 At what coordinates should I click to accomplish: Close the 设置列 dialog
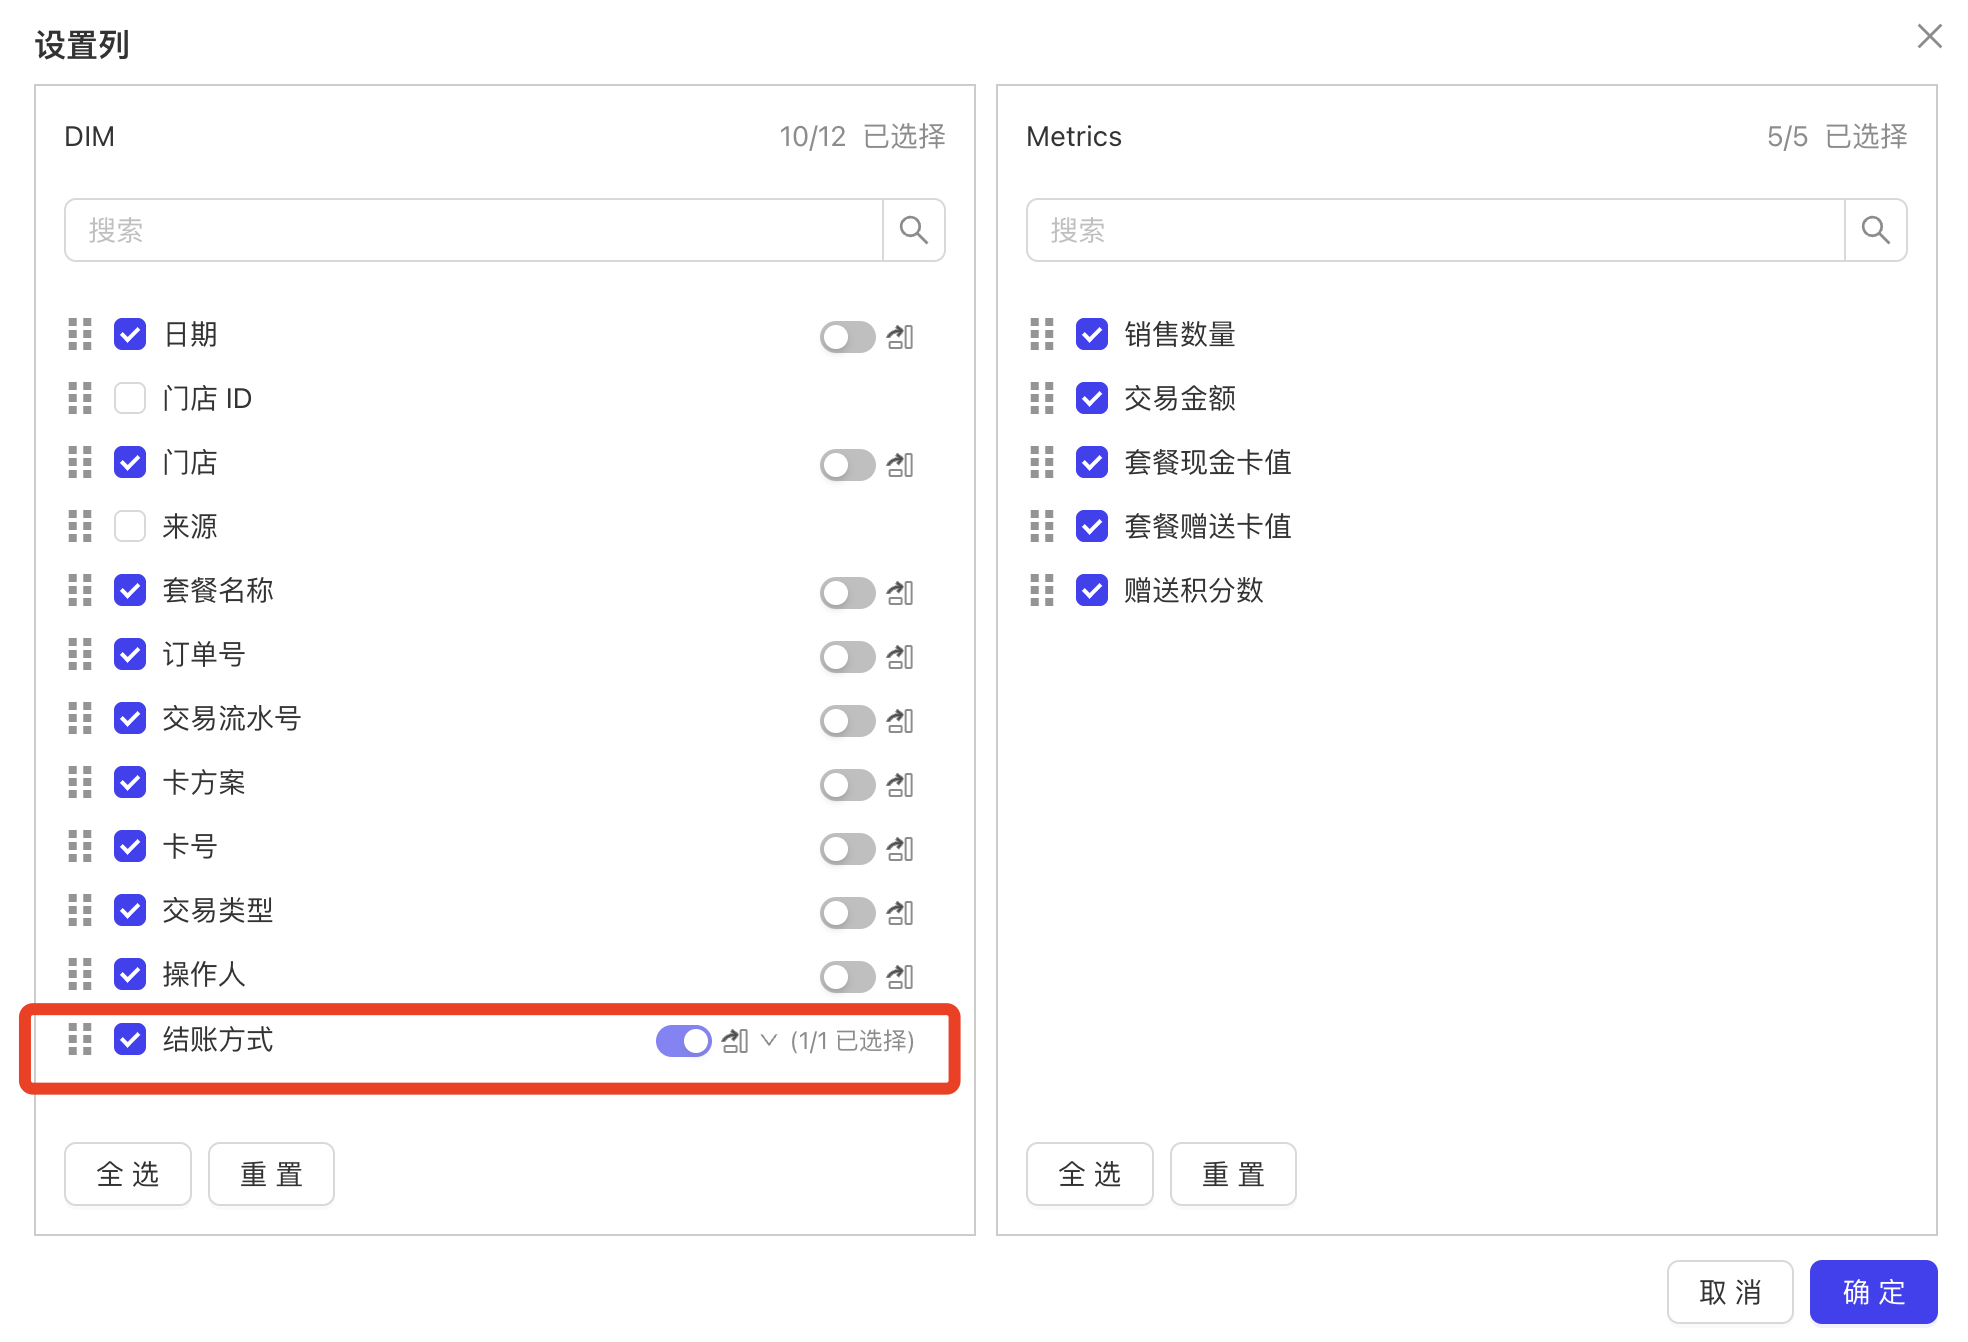pyautogui.click(x=1930, y=36)
